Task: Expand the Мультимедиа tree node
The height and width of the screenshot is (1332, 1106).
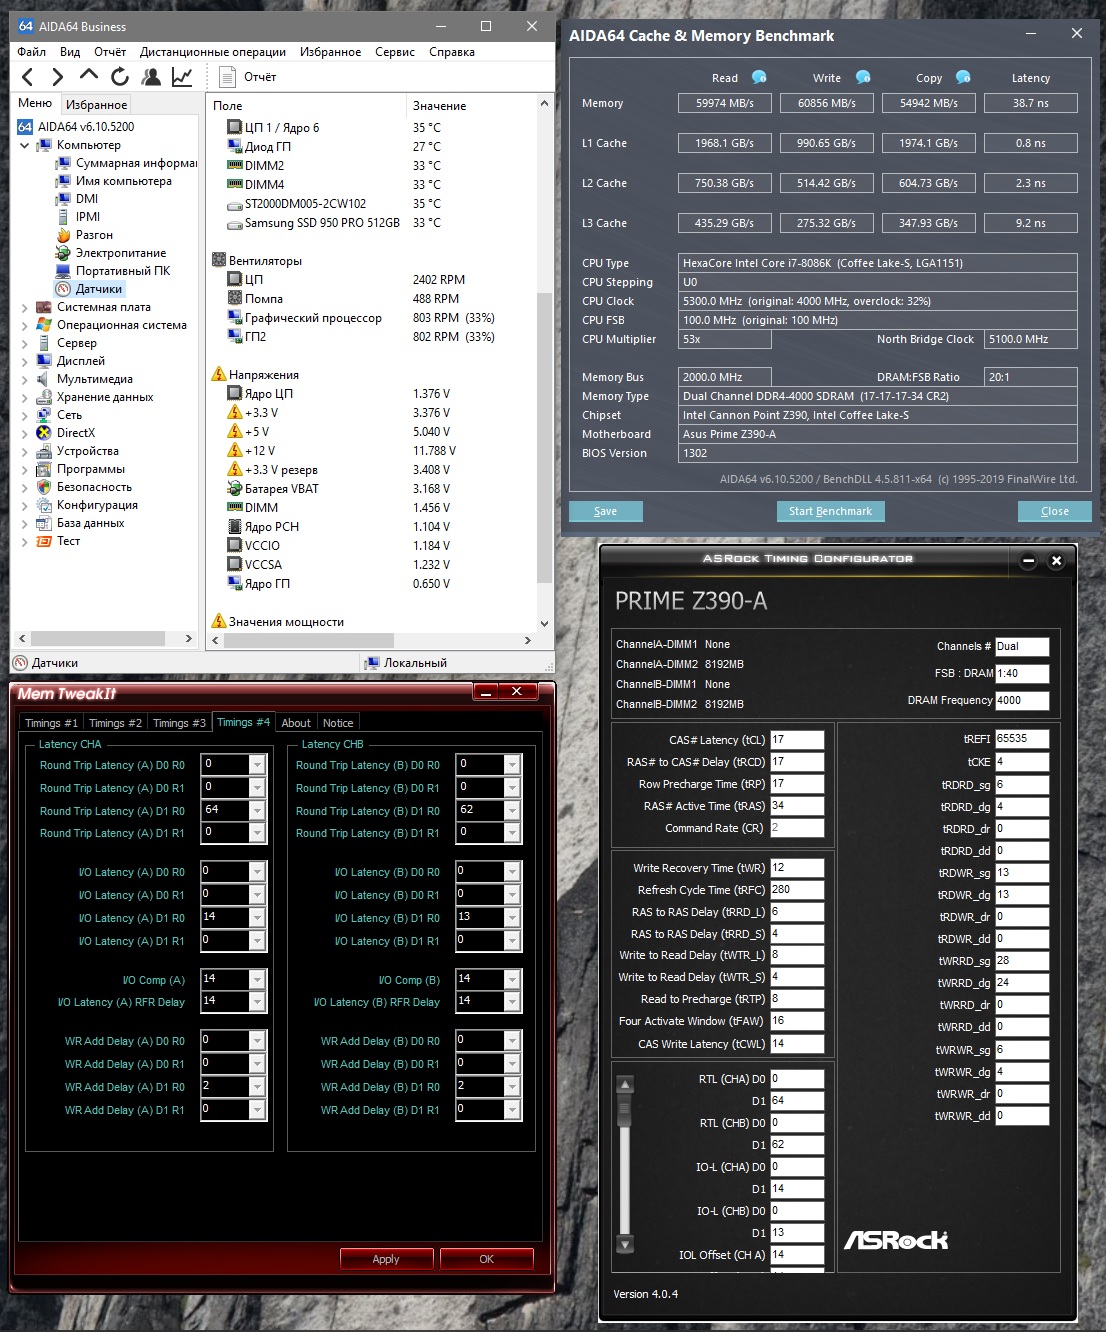Action: [24, 380]
